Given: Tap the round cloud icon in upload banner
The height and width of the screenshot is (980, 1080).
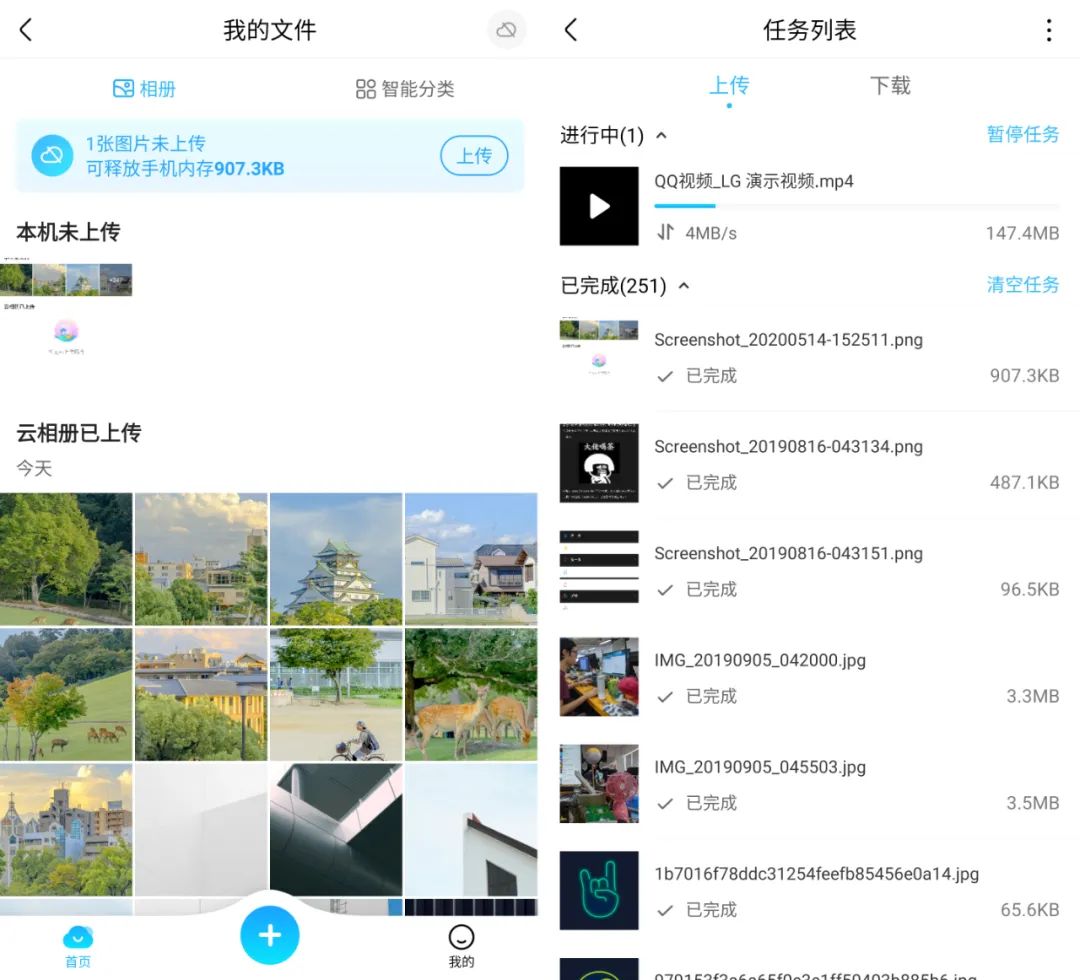Looking at the screenshot, I should (x=52, y=156).
